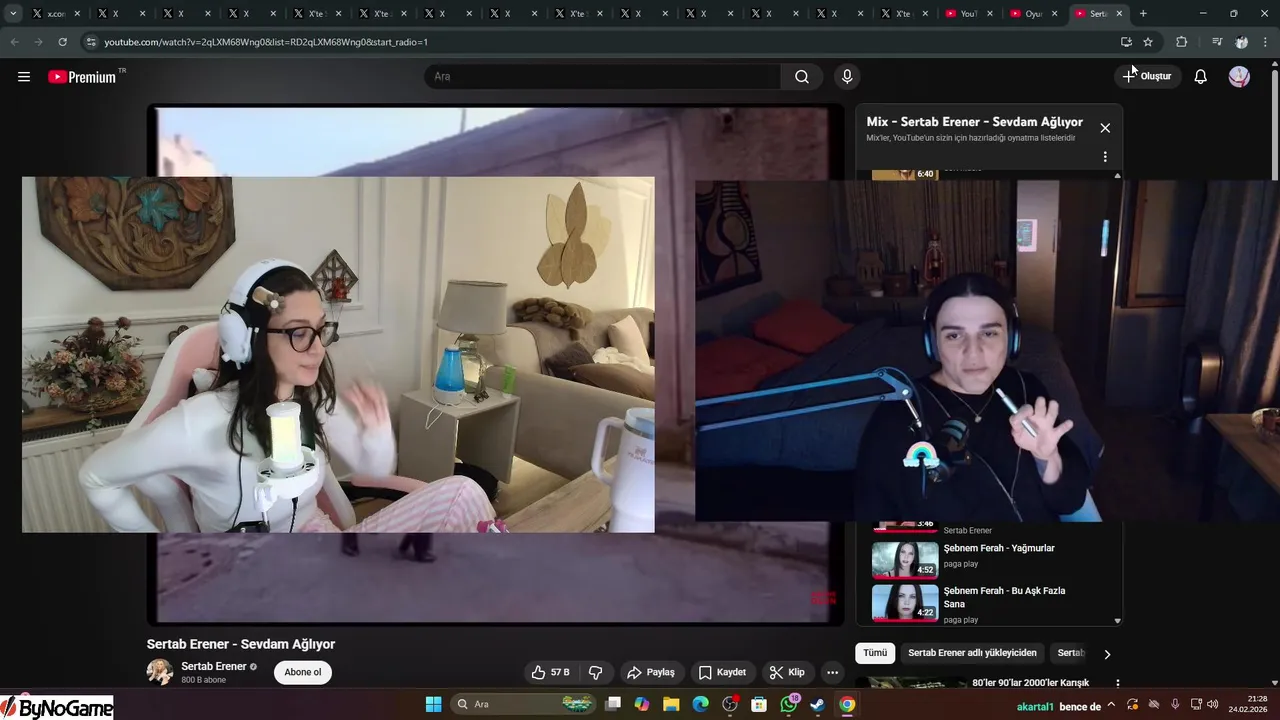Play Şebnem Ferah - Bu Aşk Fazla Sana
The image size is (1280, 720).
(x=1004, y=597)
